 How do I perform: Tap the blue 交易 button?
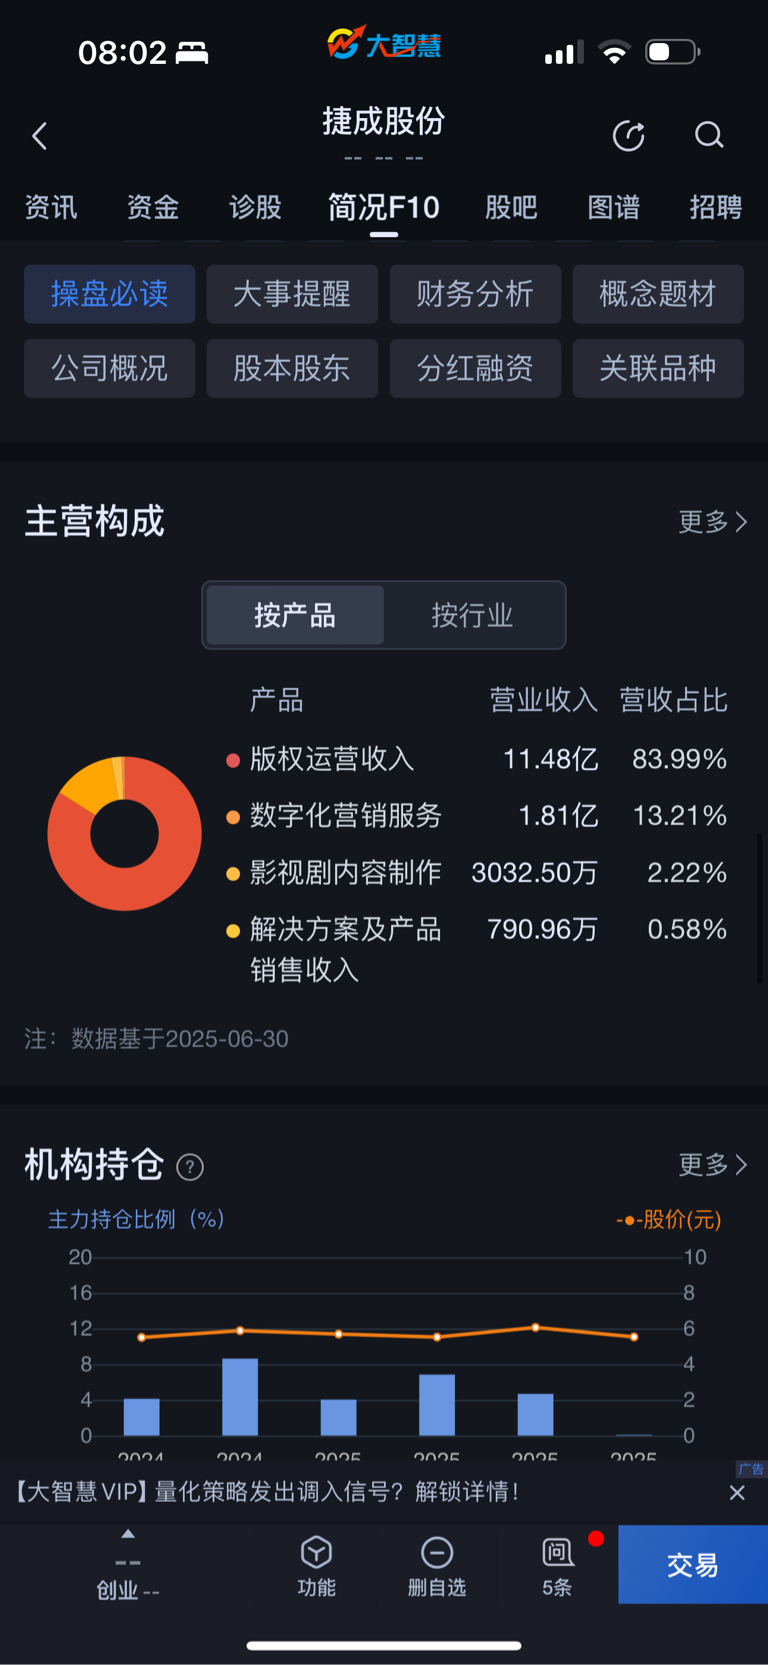[693, 1565]
